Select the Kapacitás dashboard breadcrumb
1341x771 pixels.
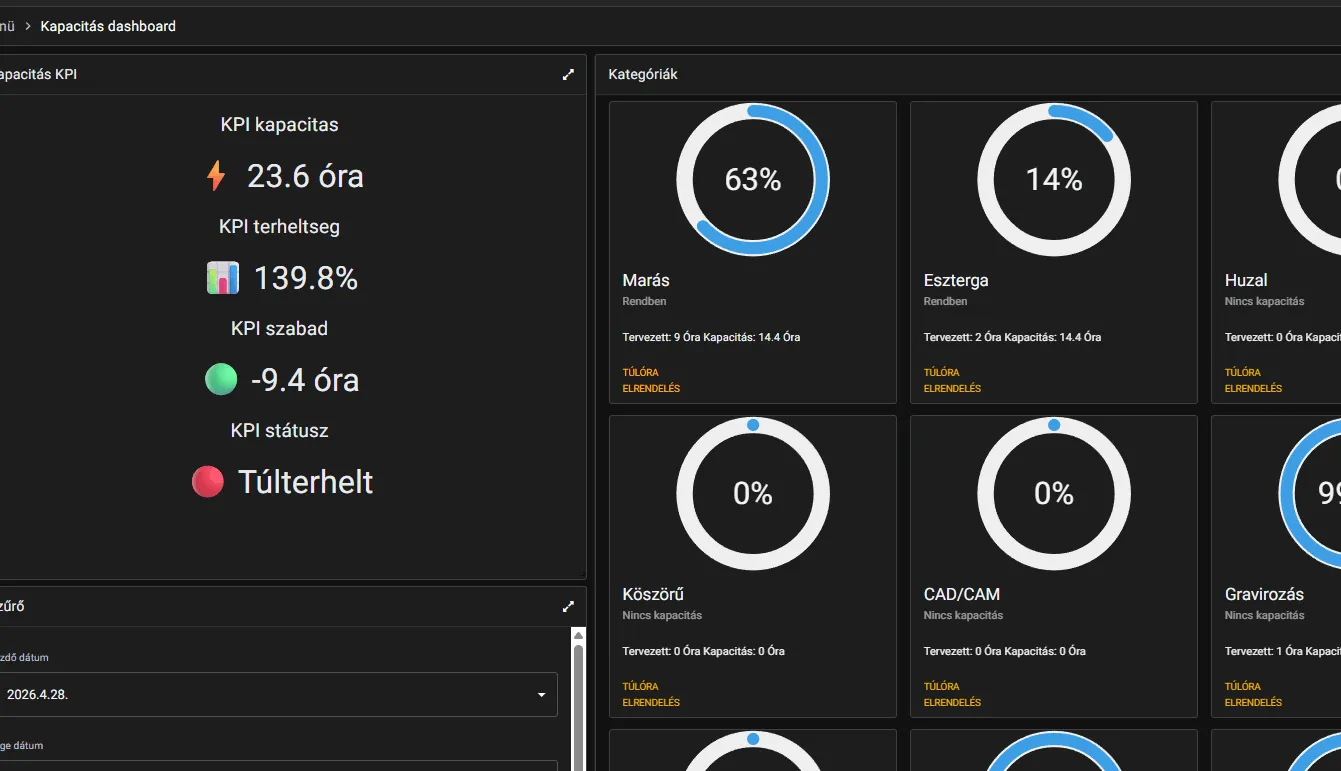[x=108, y=26]
